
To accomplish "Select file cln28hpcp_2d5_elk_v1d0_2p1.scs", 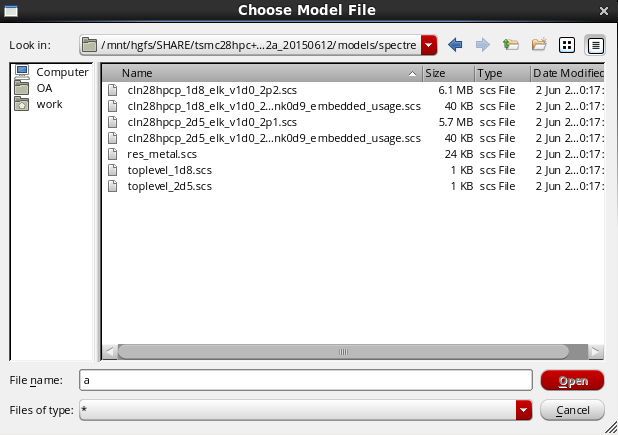I will 212,122.
